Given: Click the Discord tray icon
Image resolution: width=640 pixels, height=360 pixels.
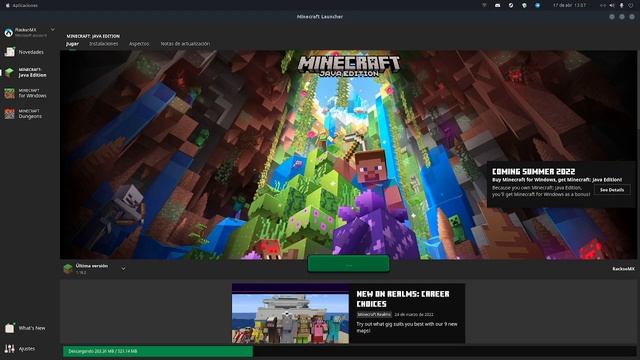Looking at the screenshot, I should point(498,5).
